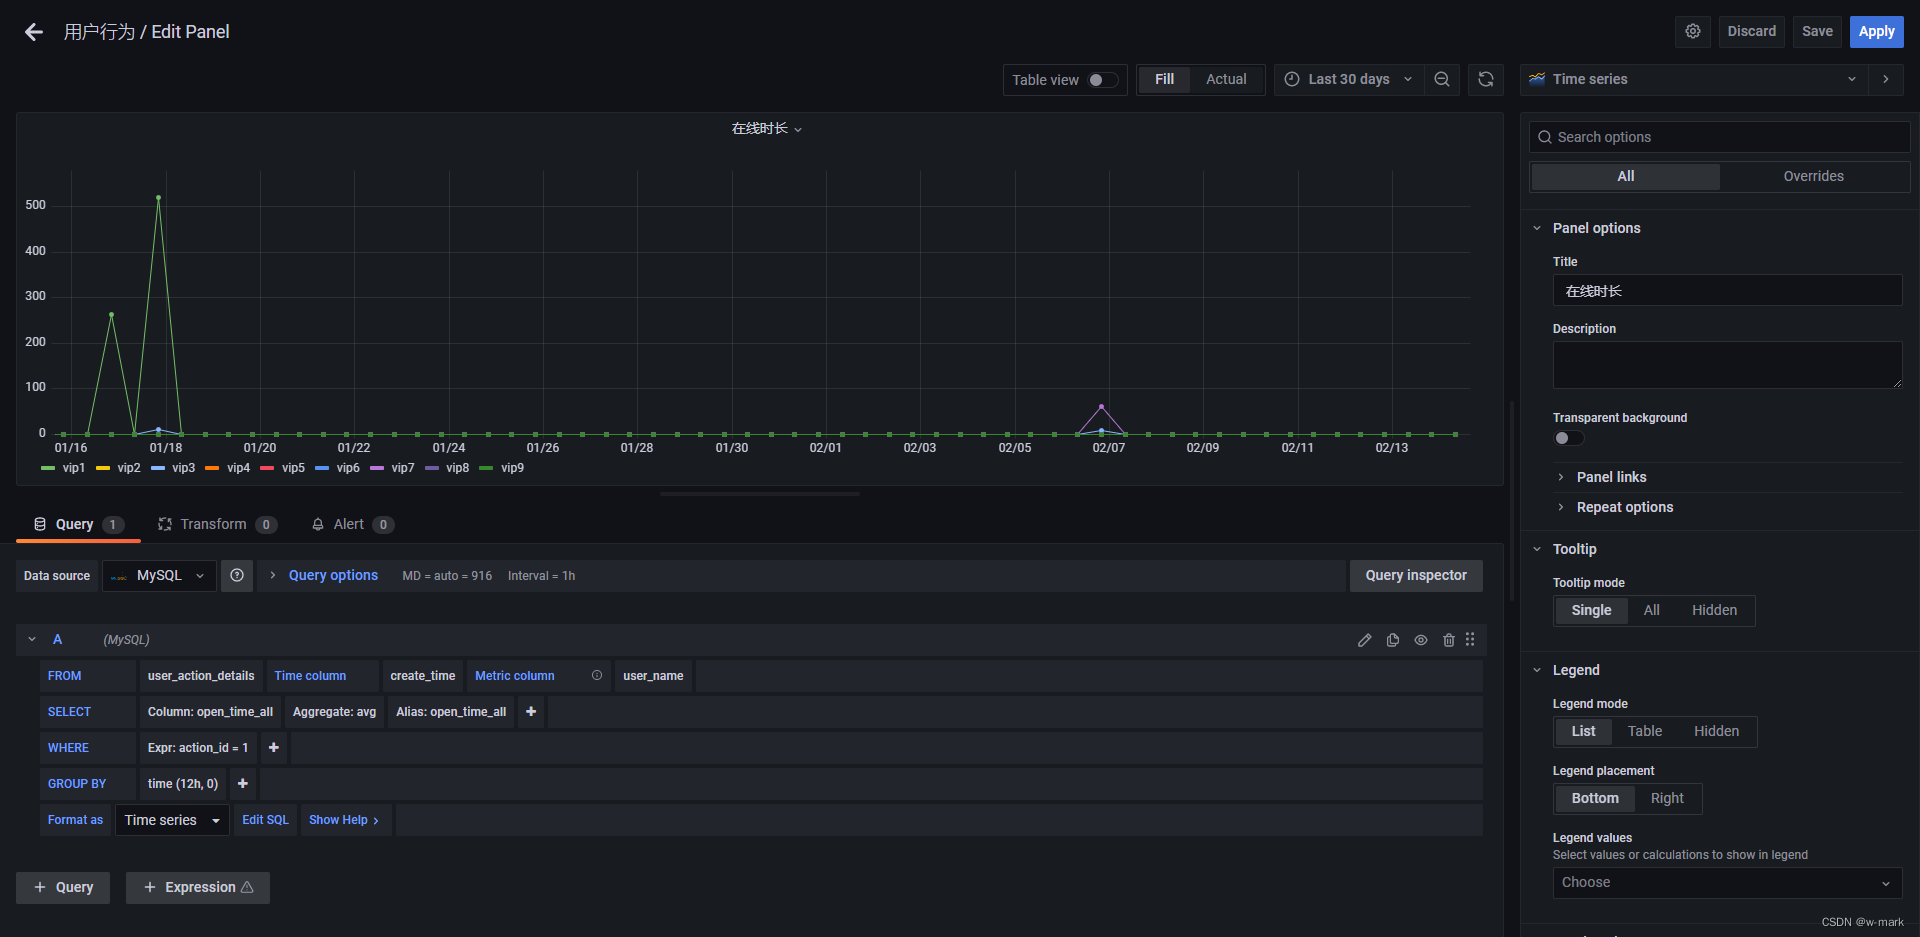The image size is (1920, 937).
Task: Go back using the arrow icon
Action: (x=34, y=32)
